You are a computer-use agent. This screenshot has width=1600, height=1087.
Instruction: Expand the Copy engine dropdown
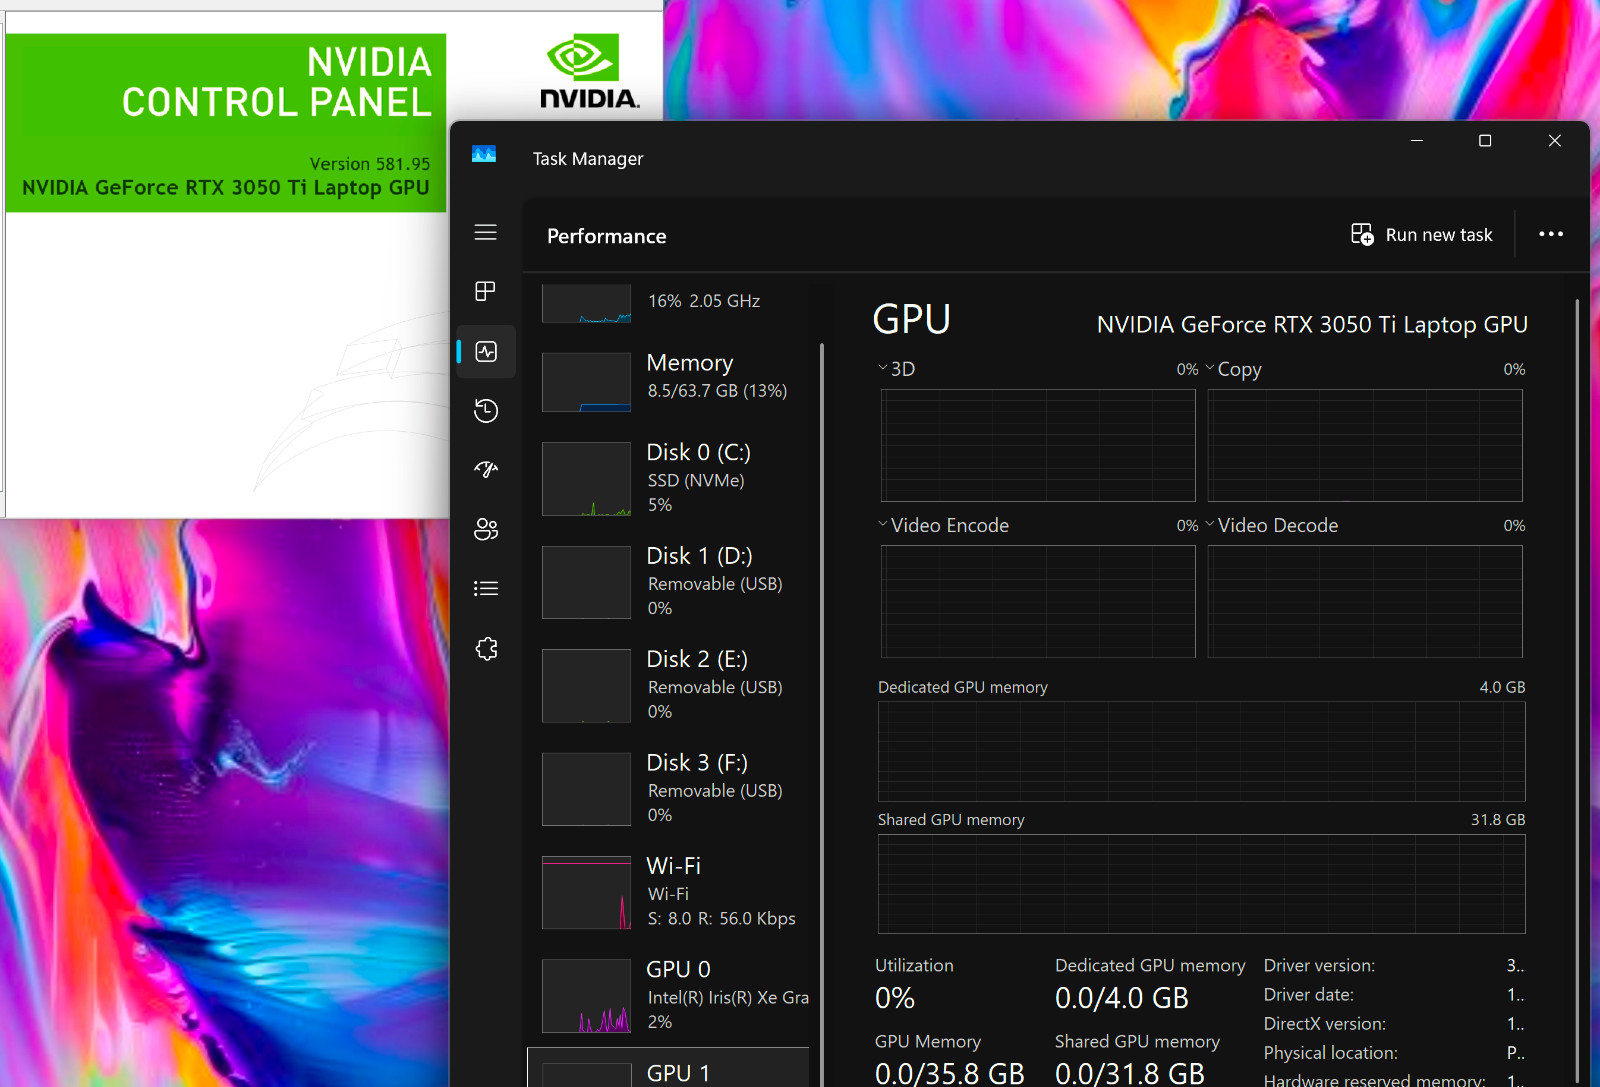coord(1233,369)
